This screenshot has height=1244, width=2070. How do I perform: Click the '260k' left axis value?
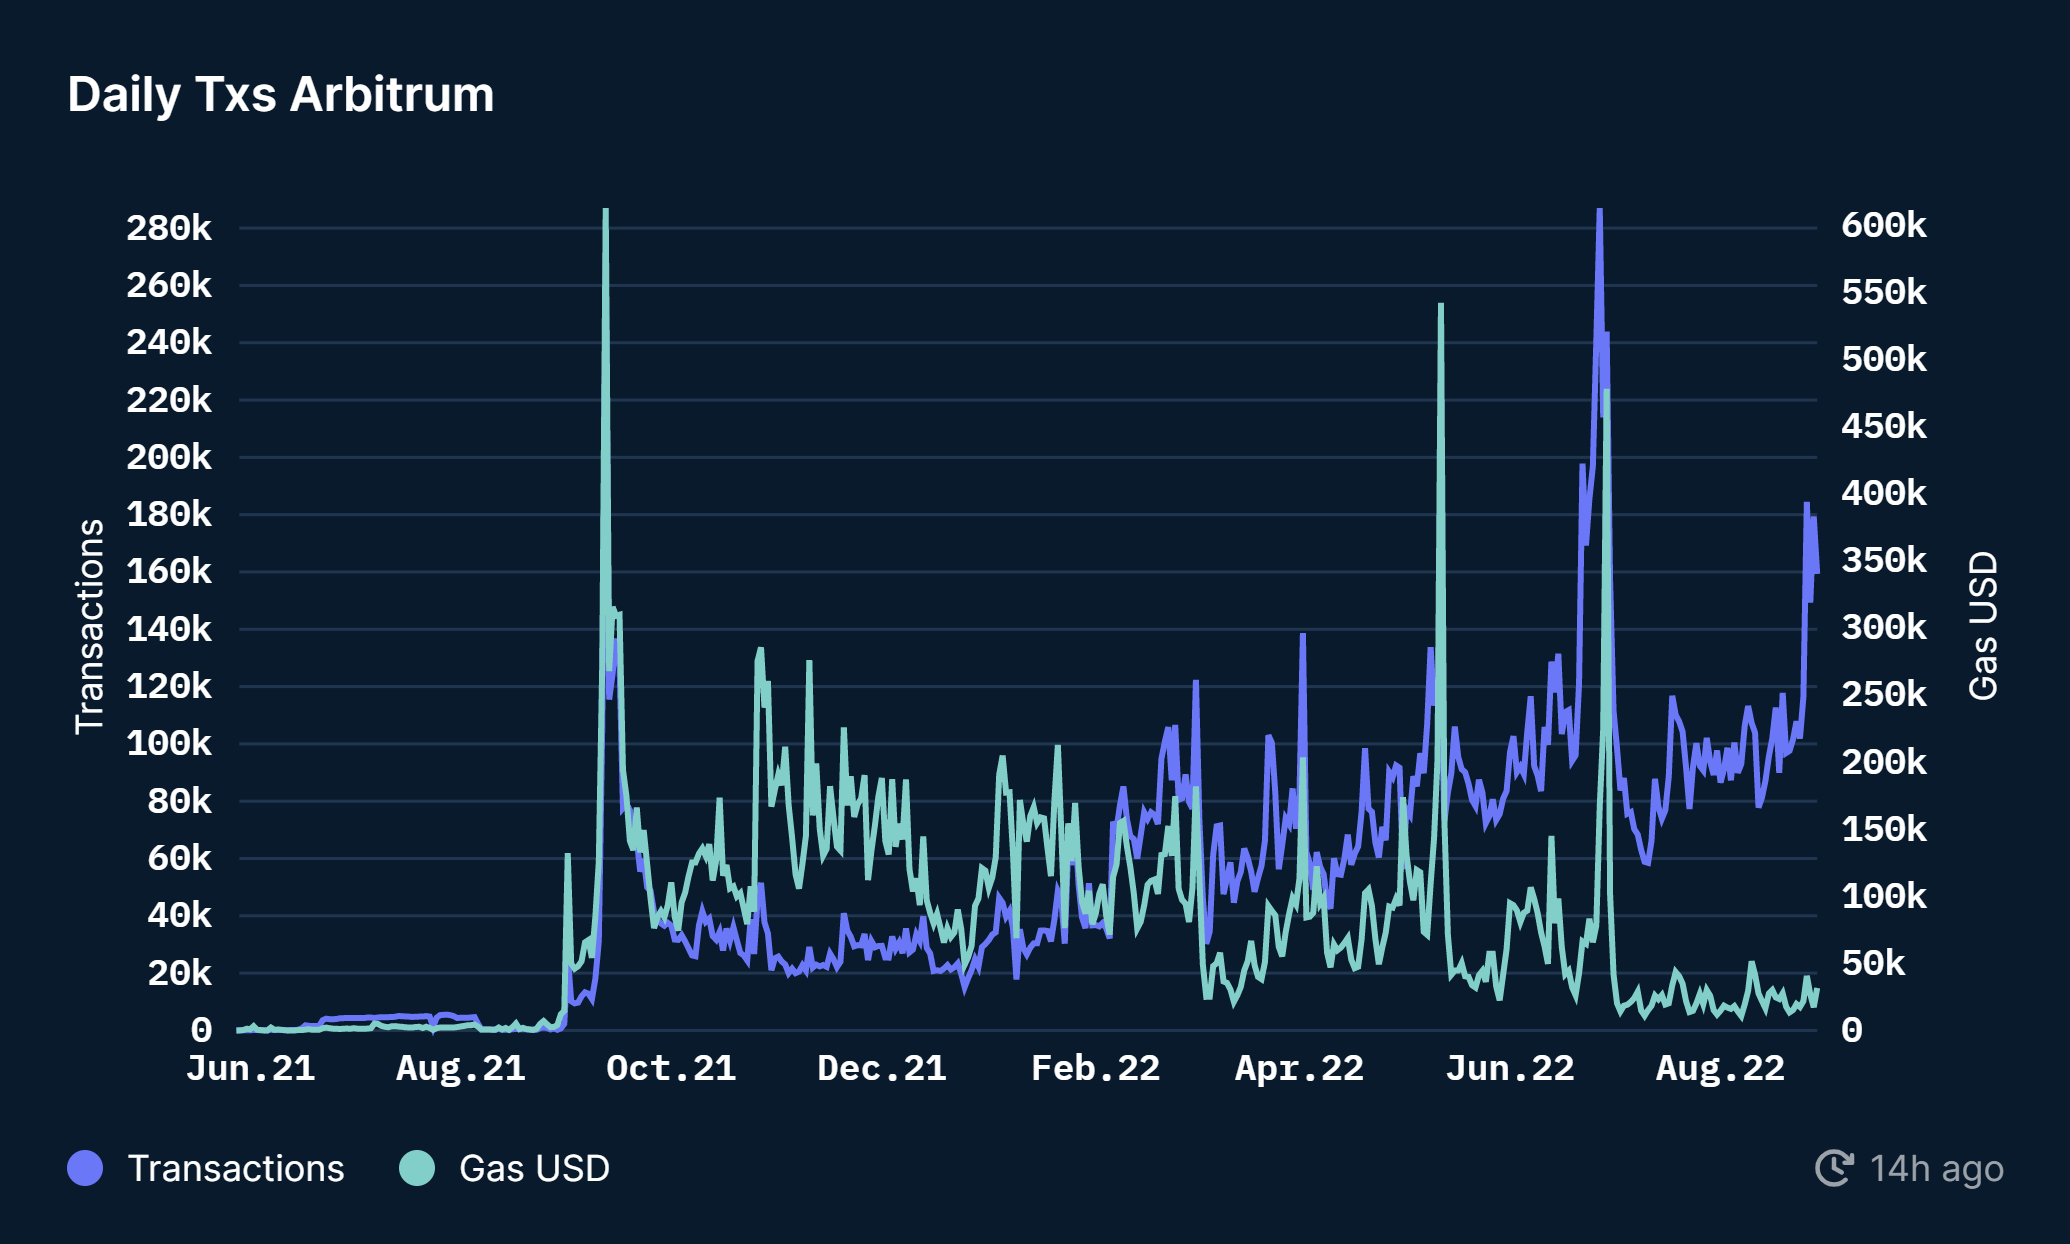coord(169,285)
